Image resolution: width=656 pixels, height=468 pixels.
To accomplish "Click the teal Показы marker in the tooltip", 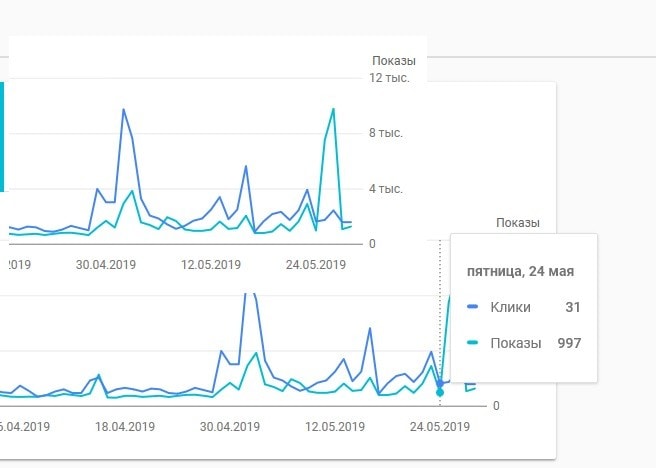I will 472,343.
